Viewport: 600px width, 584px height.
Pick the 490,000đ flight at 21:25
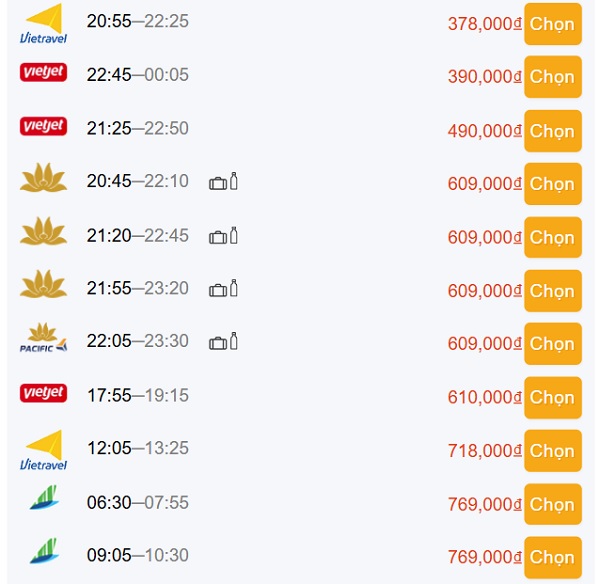pos(553,131)
